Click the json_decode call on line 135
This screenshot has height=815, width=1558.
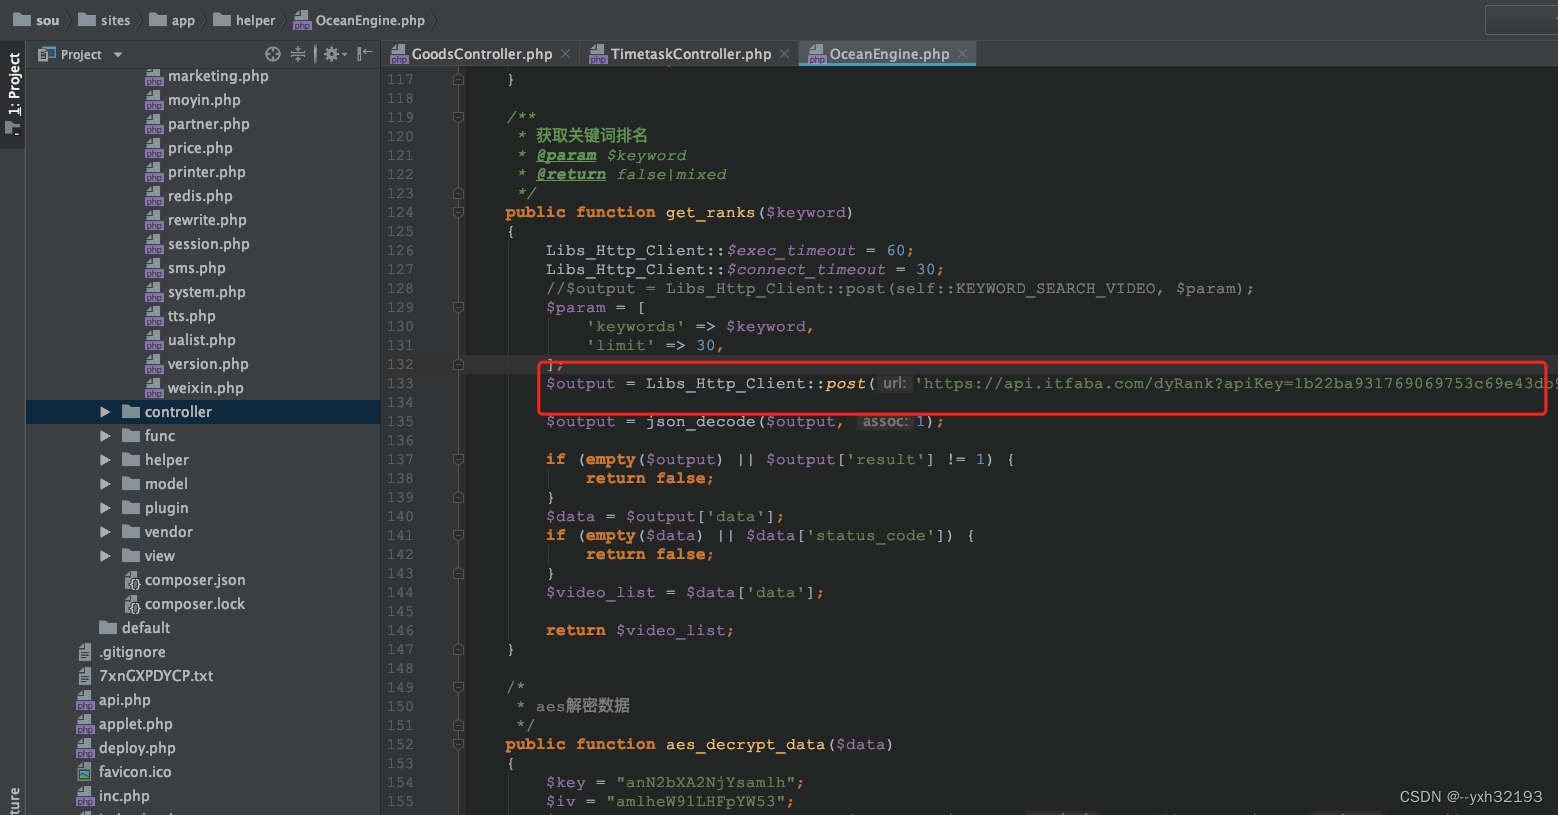tap(700, 421)
